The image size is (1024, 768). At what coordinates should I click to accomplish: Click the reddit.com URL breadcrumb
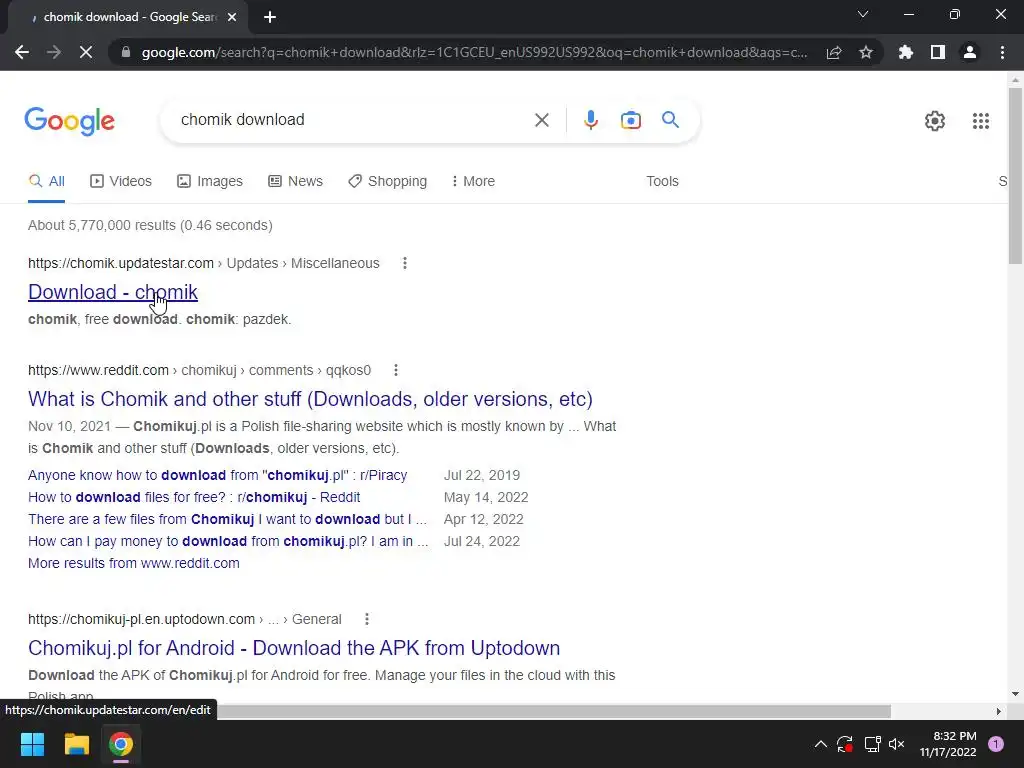coord(199,370)
